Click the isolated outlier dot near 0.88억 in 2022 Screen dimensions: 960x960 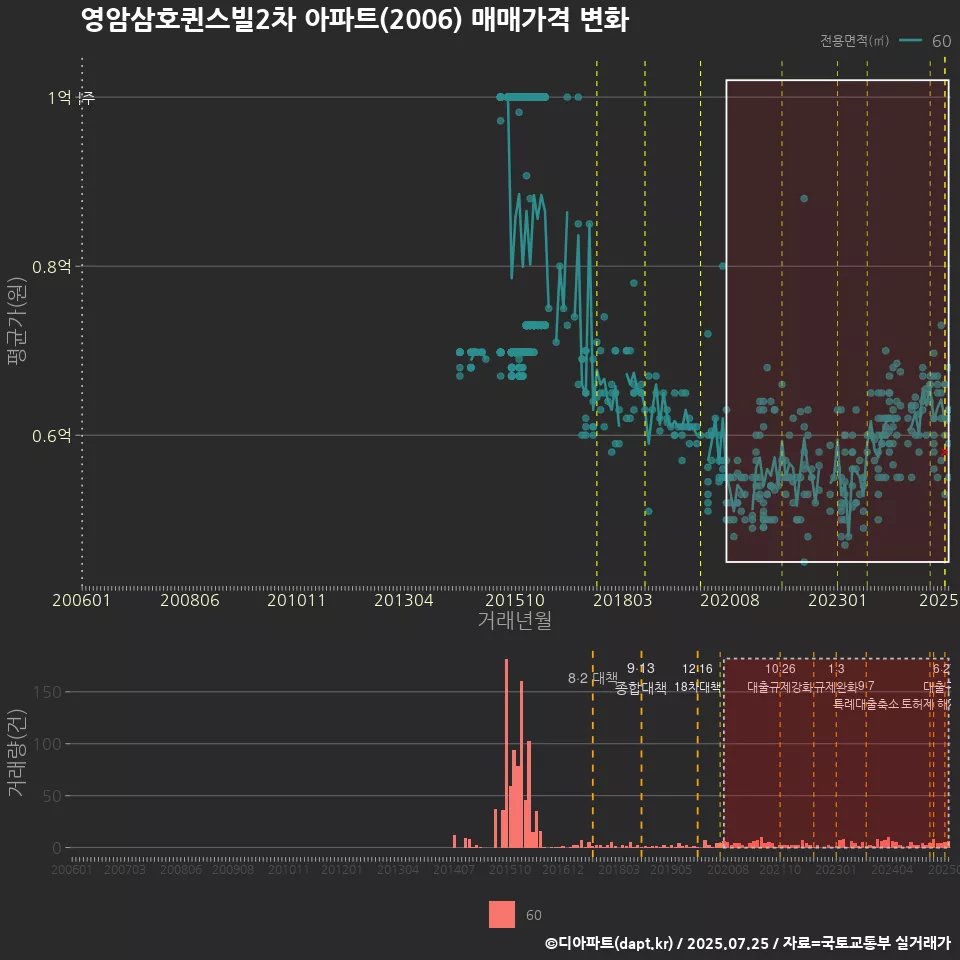tap(804, 198)
